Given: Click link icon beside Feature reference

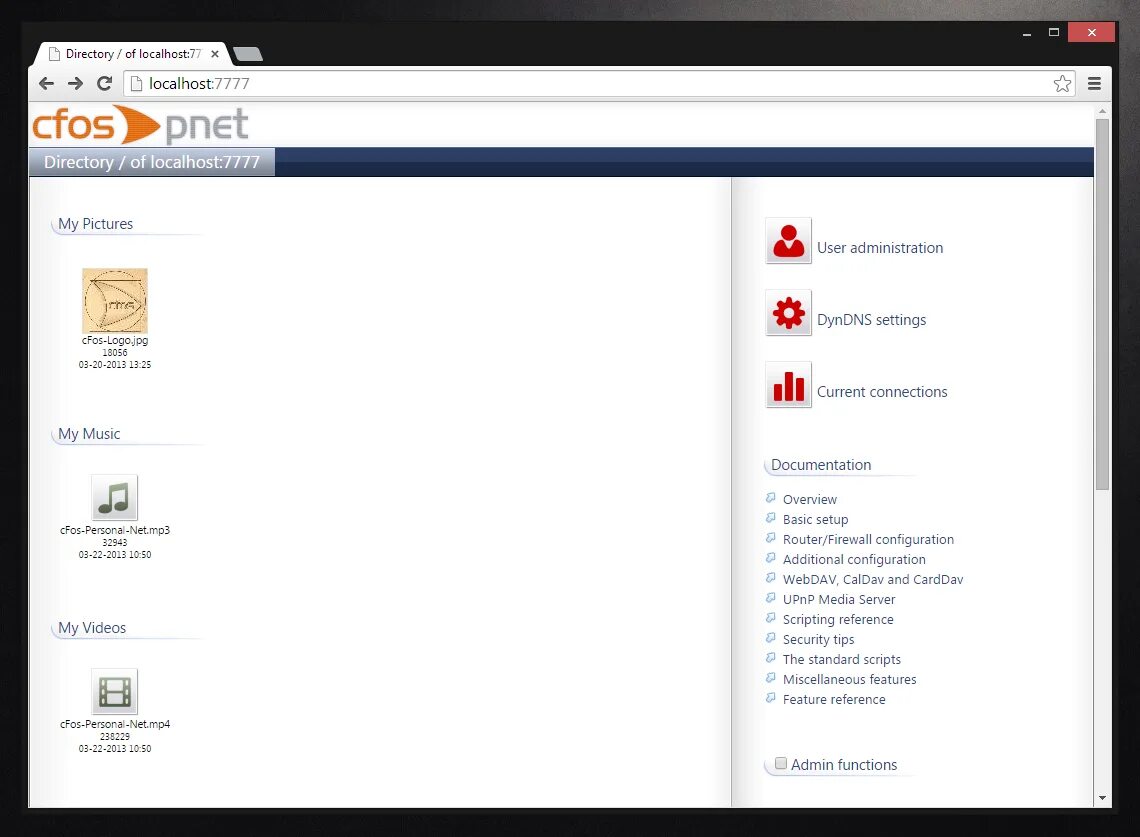Looking at the screenshot, I should pos(771,698).
